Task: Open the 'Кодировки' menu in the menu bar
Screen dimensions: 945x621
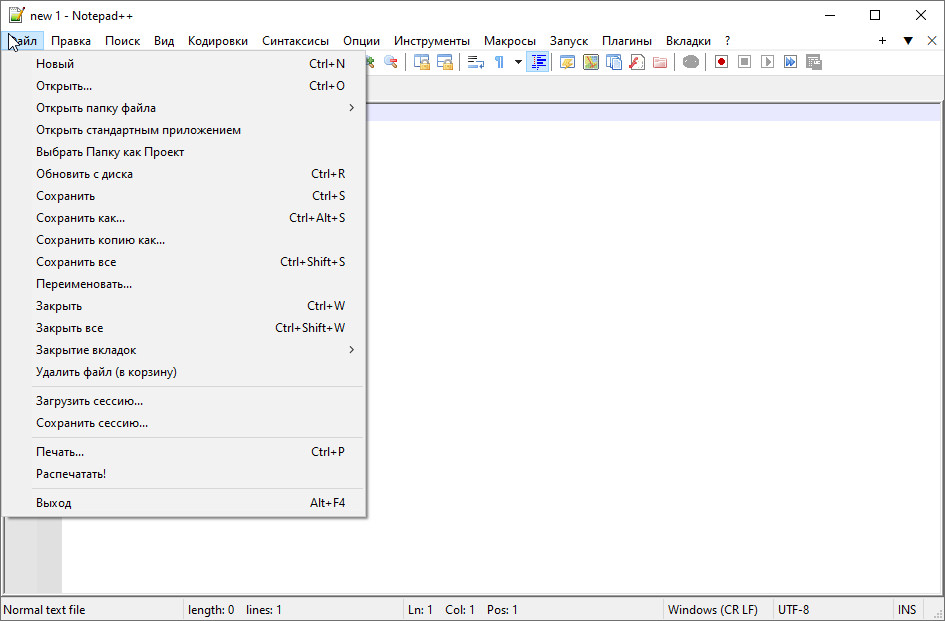Action: 218,41
